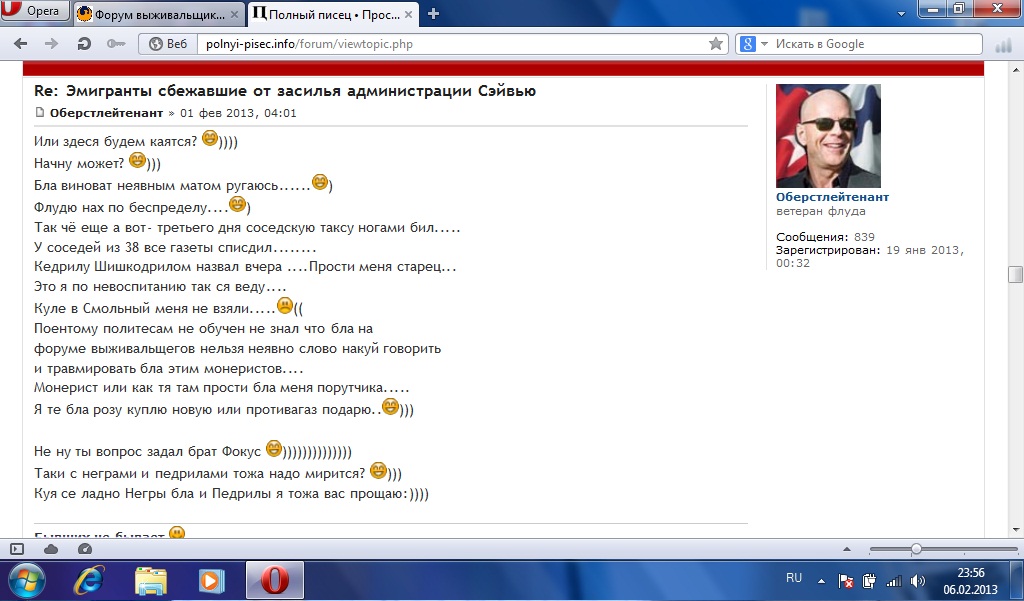The width and height of the screenshot is (1024, 601).
Task: Open the power plug tray icon
Action: point(869,581)
